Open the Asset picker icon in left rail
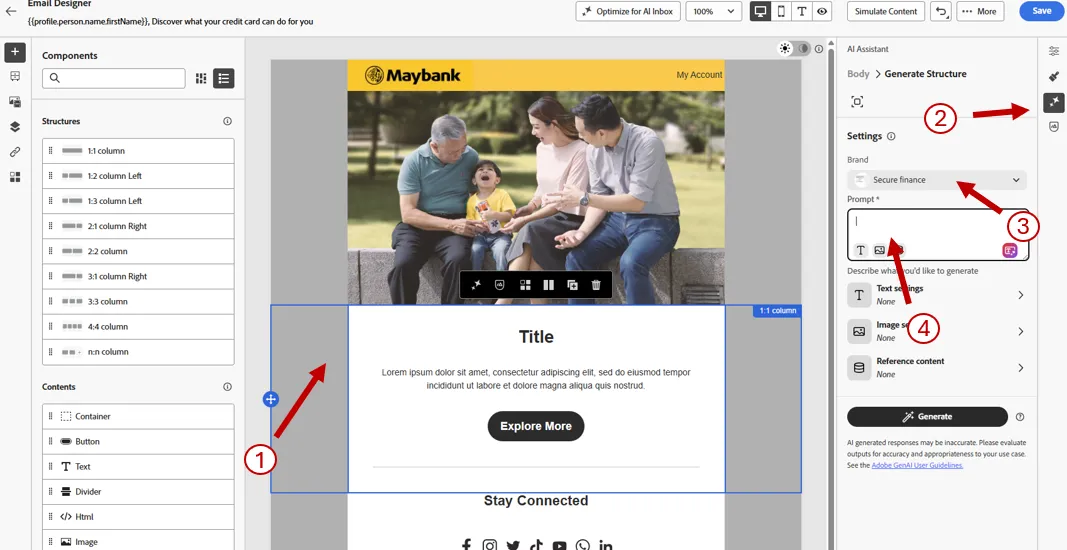The width and height of the screenshot is (1067, 550). coord(15,102)
